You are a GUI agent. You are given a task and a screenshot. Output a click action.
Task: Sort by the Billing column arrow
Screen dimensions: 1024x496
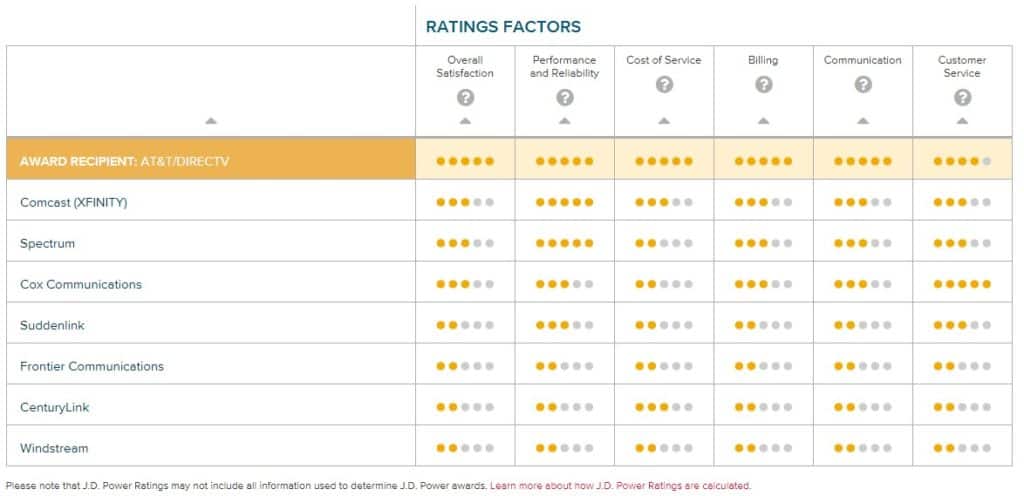[763, 121]
